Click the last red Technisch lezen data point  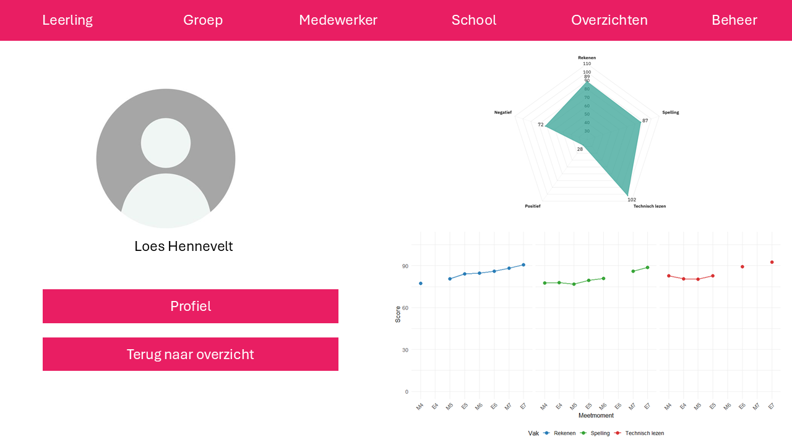[x=771, y=262]
